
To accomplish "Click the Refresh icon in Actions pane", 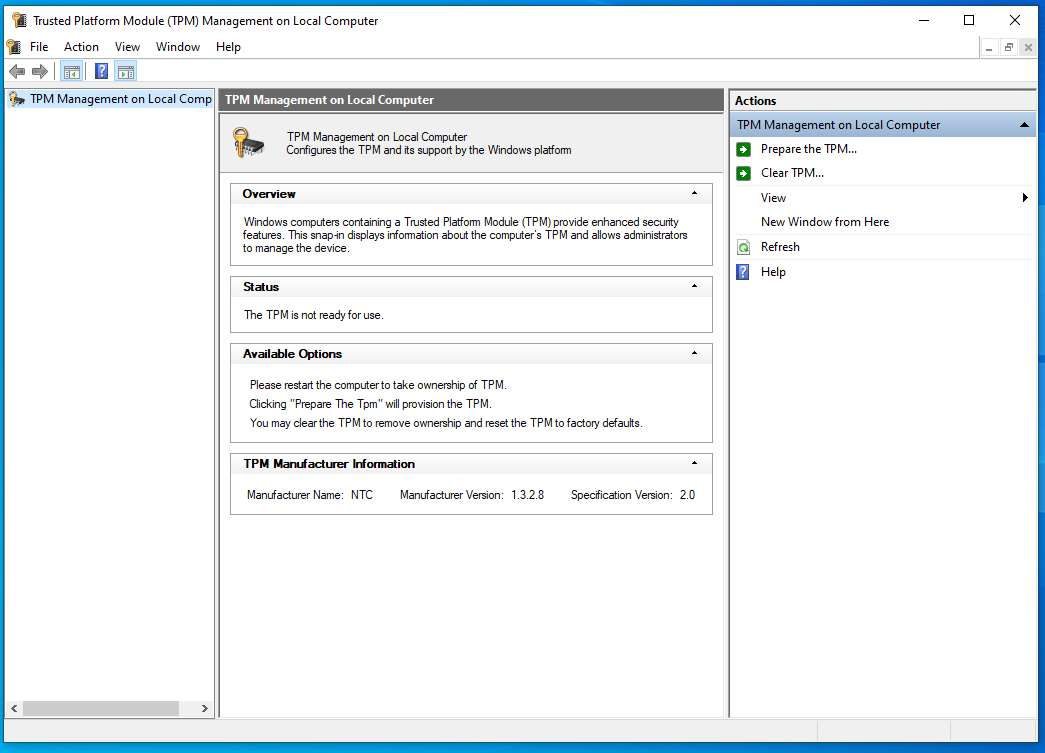I will pos(744,247).
